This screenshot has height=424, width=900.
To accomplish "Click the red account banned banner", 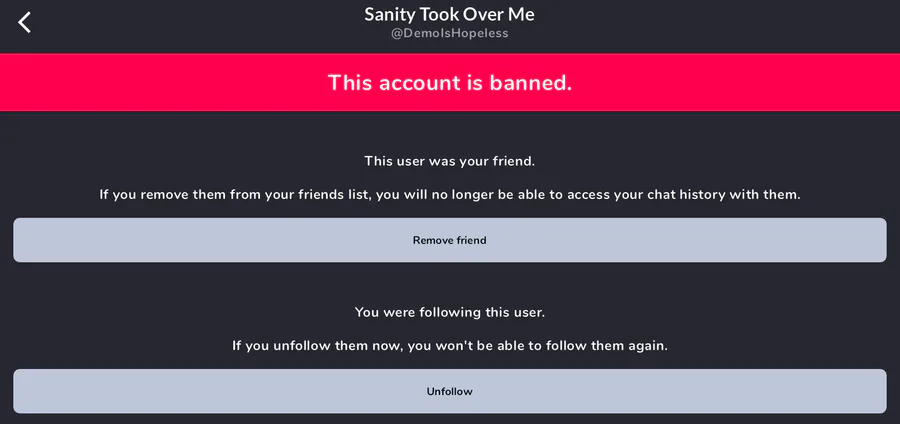I will click(x=450, y=82).
